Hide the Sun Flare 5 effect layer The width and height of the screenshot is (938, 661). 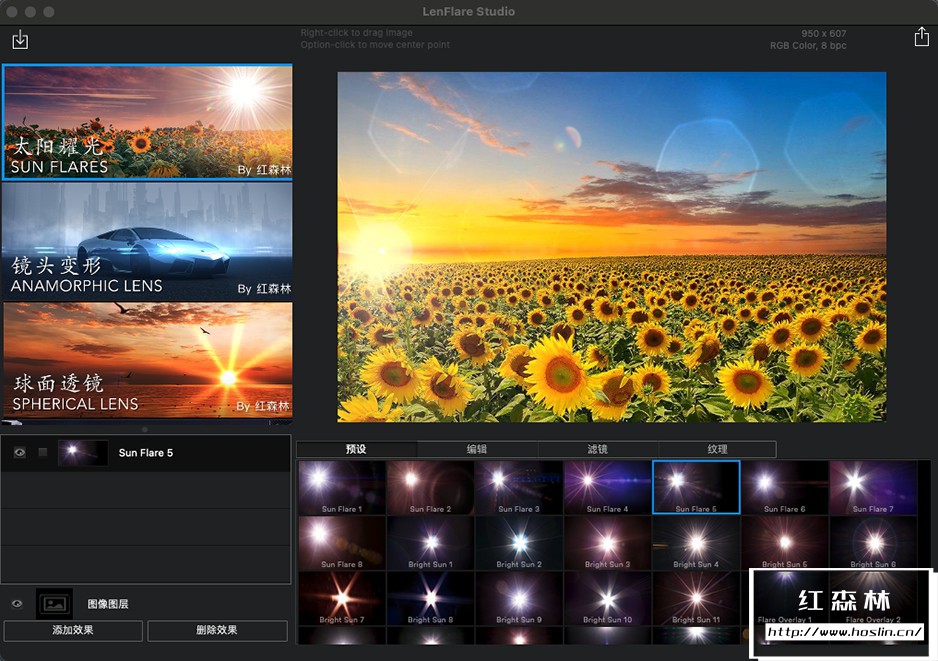click(19, 453)
